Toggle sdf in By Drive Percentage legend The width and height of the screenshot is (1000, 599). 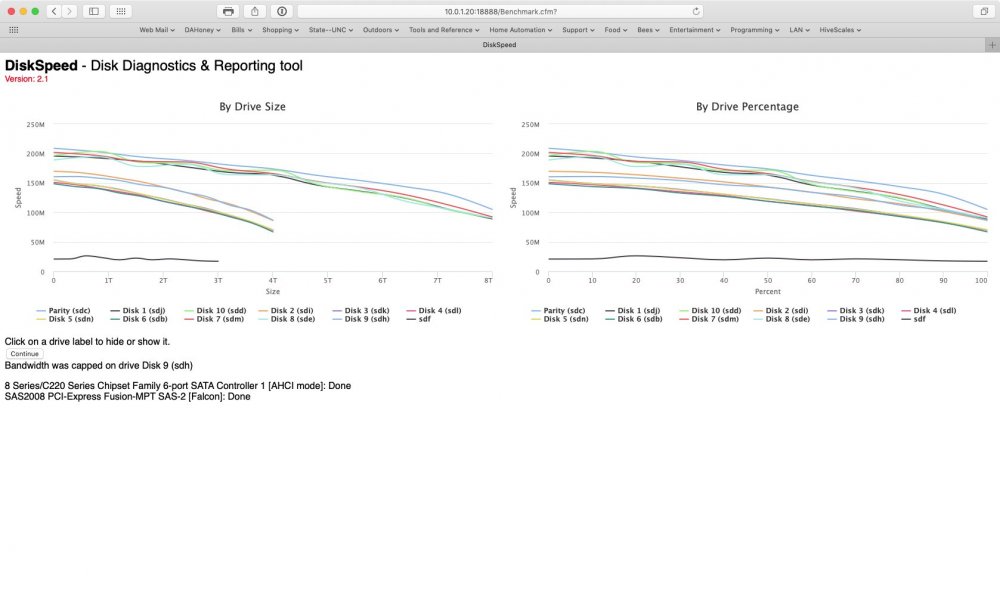tap(914, 319)
